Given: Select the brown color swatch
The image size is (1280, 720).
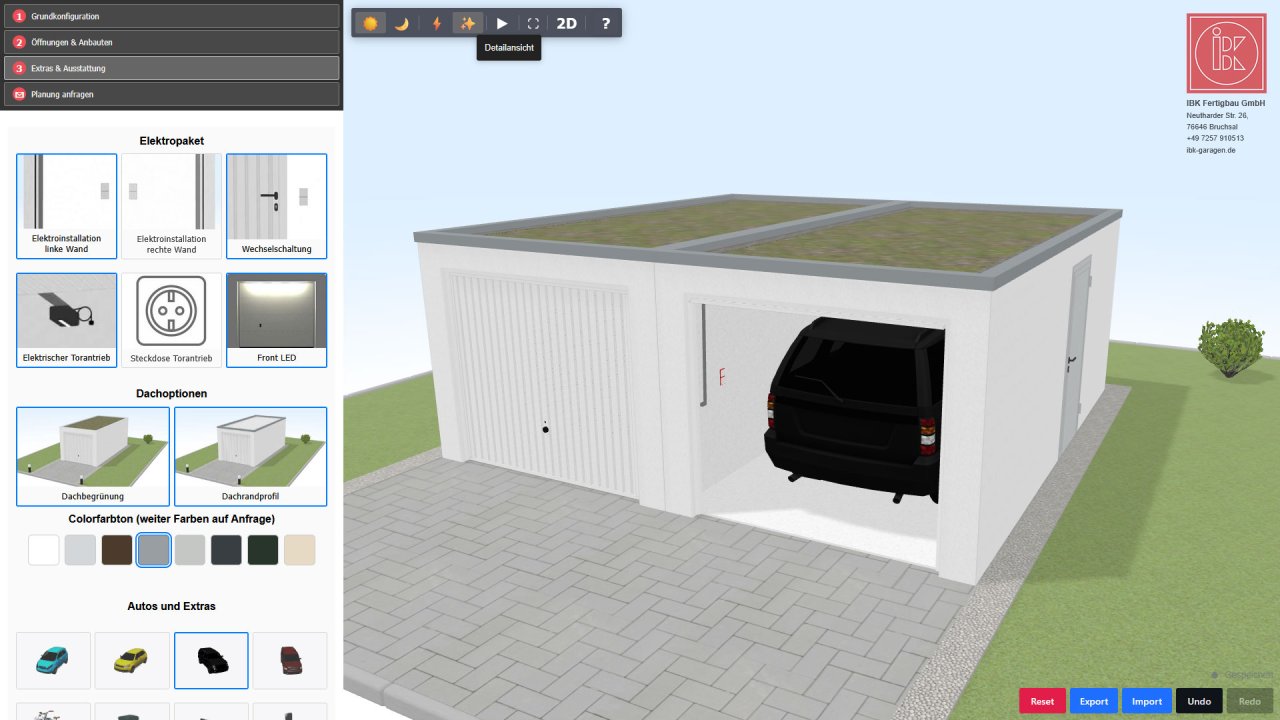Looking at the screenshot, I should 117,550.
